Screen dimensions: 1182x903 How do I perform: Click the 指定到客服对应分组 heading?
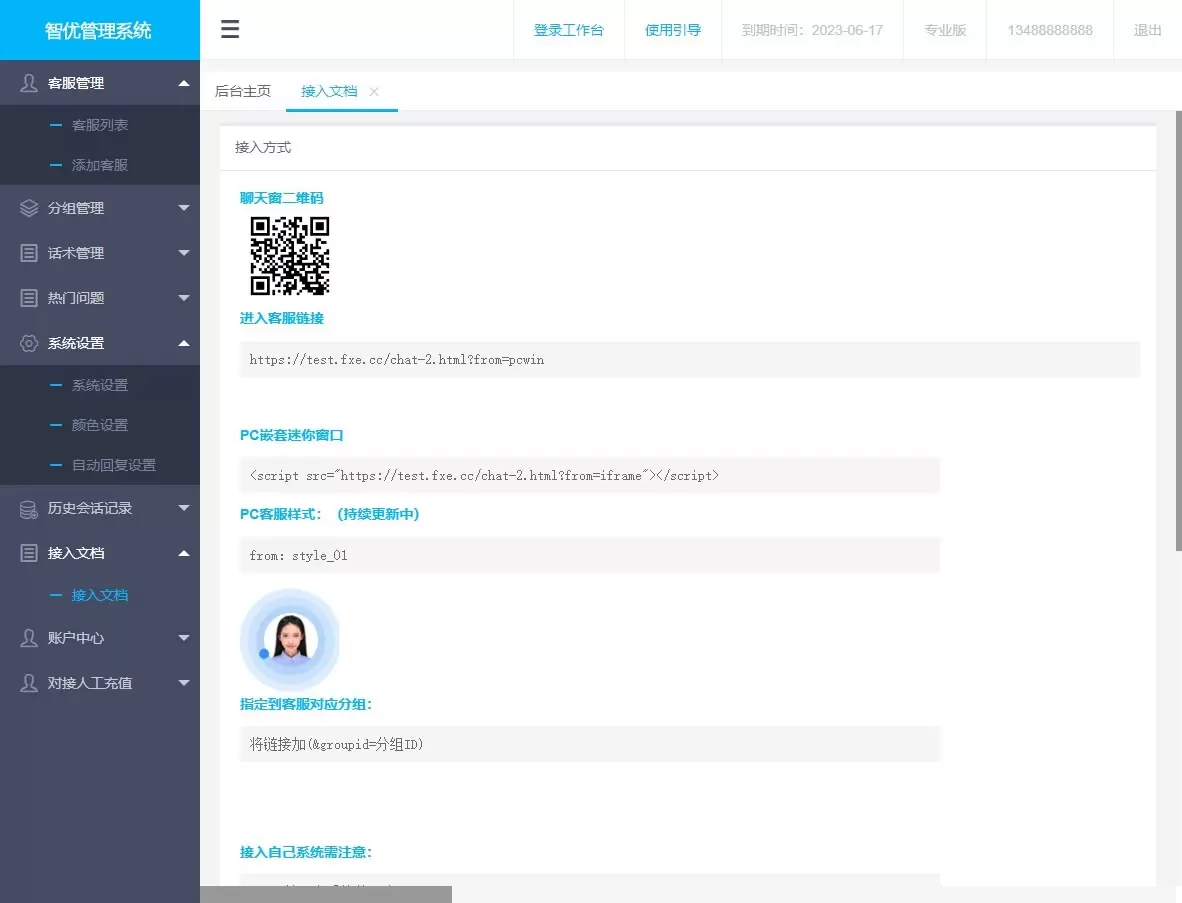306,704
